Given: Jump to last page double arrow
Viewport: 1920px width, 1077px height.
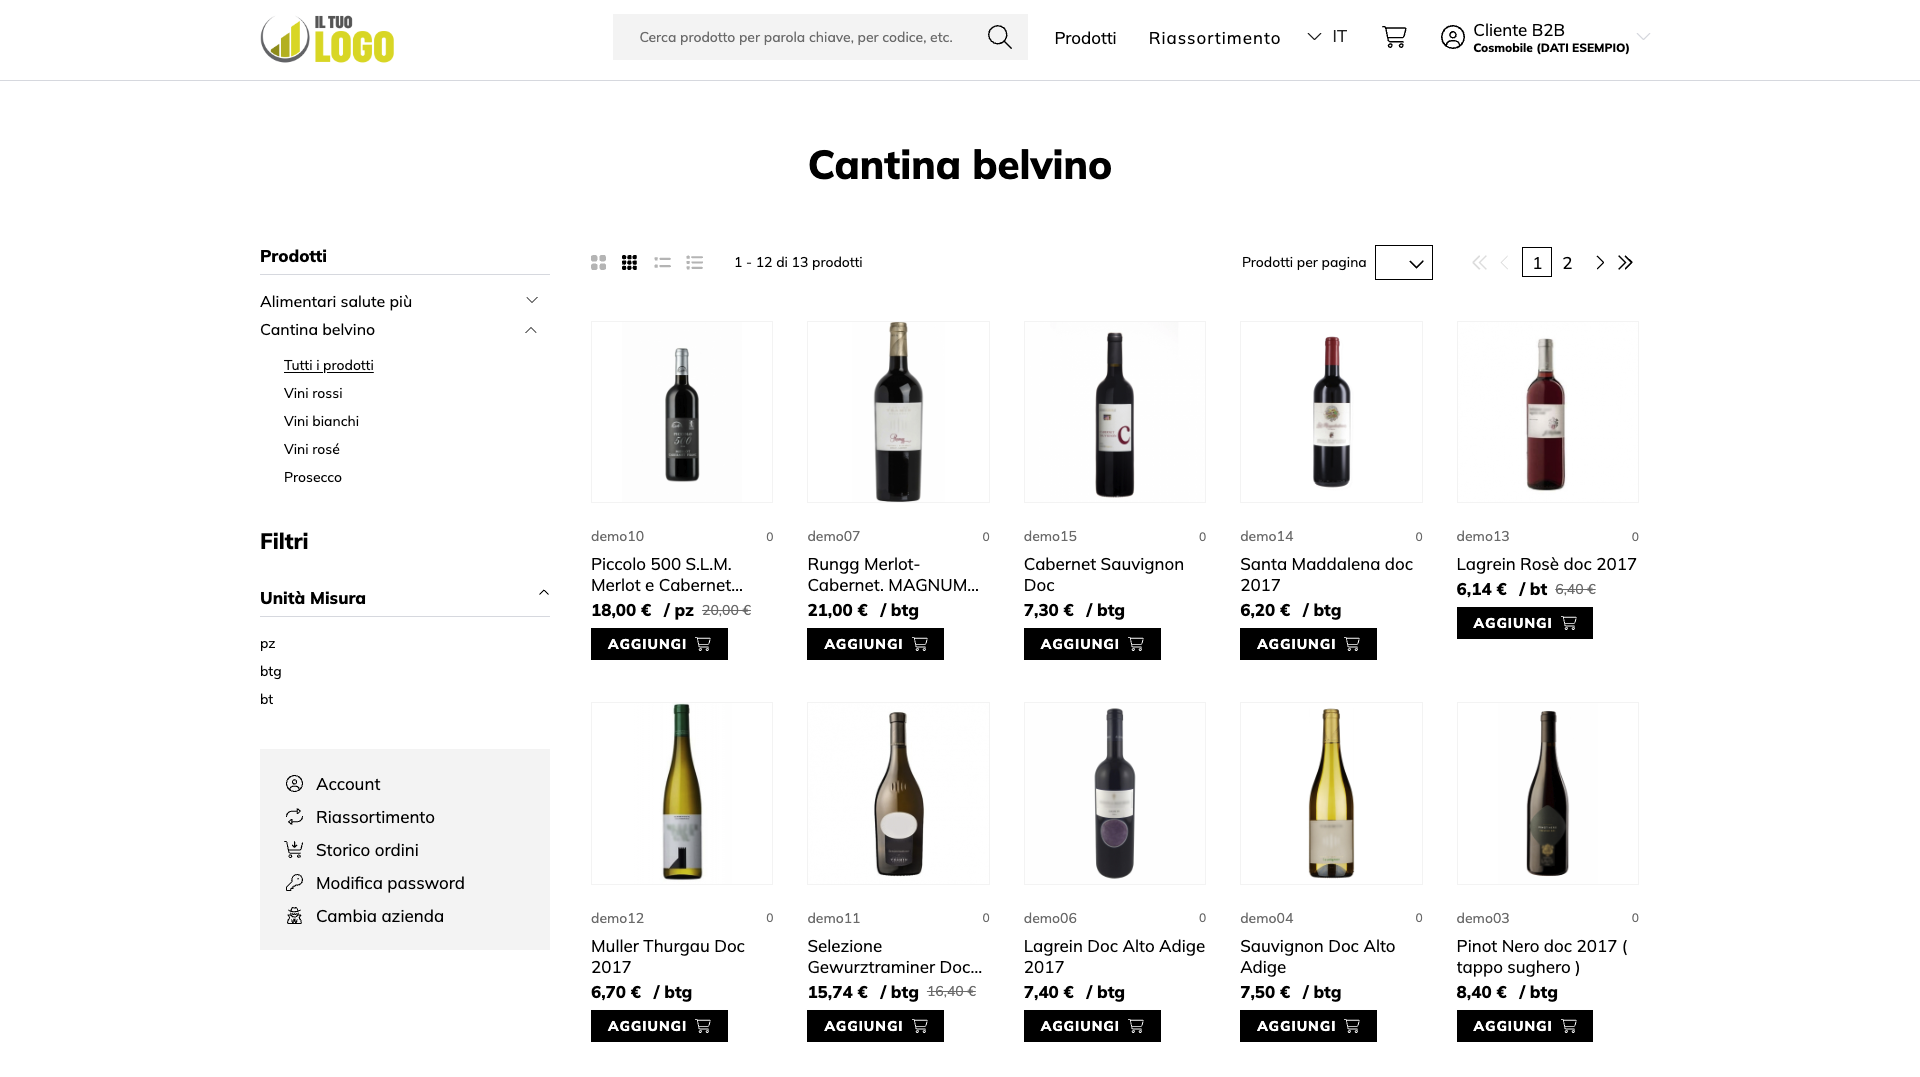Looking at the screenshot, I should pyautogui.click(x=1626, y=263).
